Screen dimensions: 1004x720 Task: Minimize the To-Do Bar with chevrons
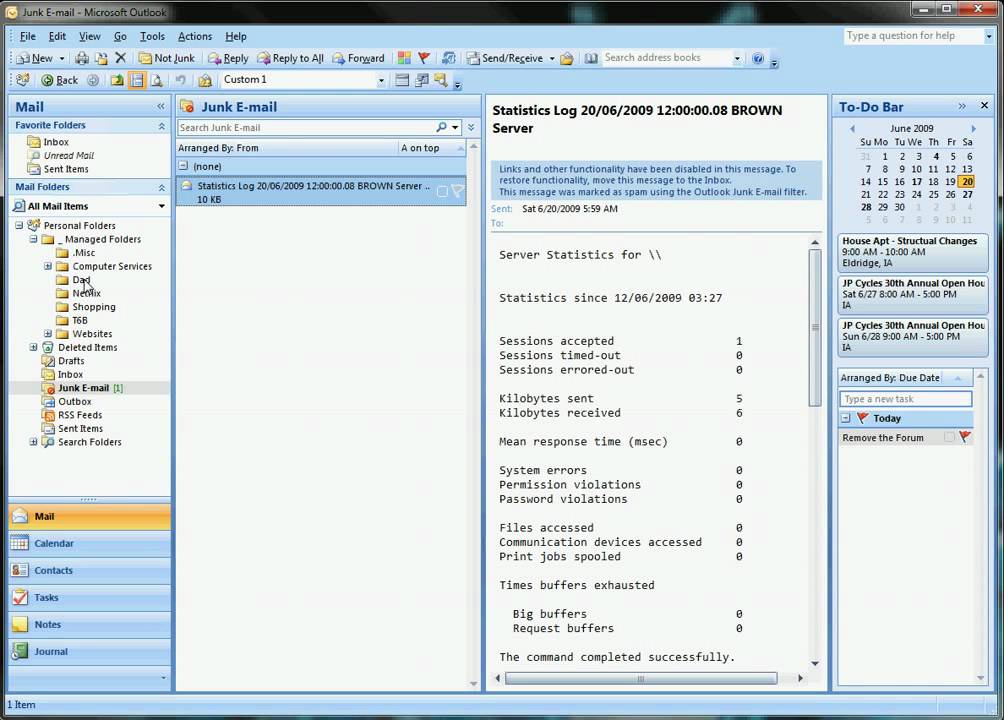(x=962, y=106)
